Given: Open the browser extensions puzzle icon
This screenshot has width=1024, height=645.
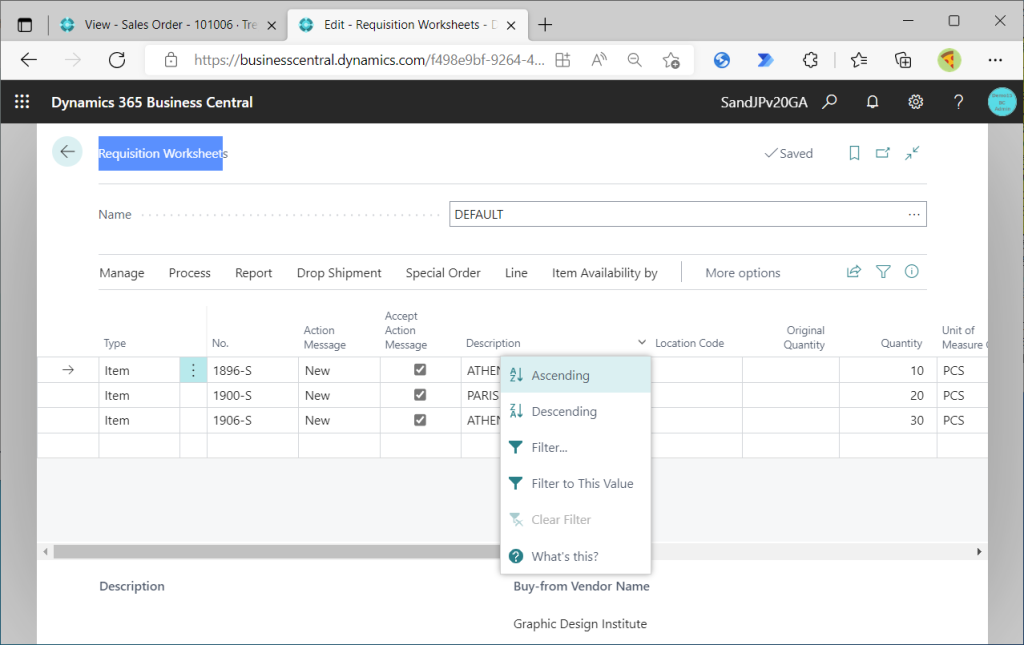Looking at the screenshot, I should 810,60.
